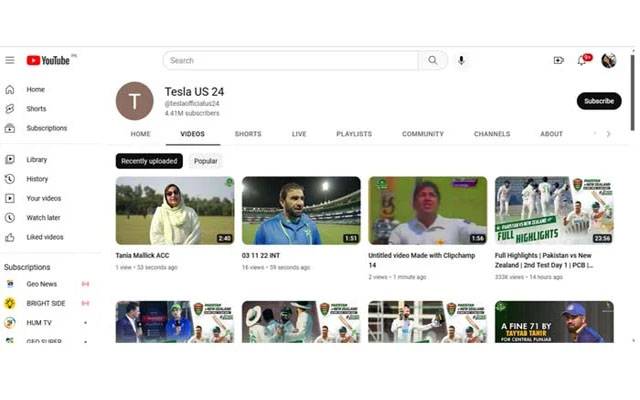The image size is (640, 400).
Task: Click the live indicator beside BRIGHT SIDE
Action: coord(85,303)
